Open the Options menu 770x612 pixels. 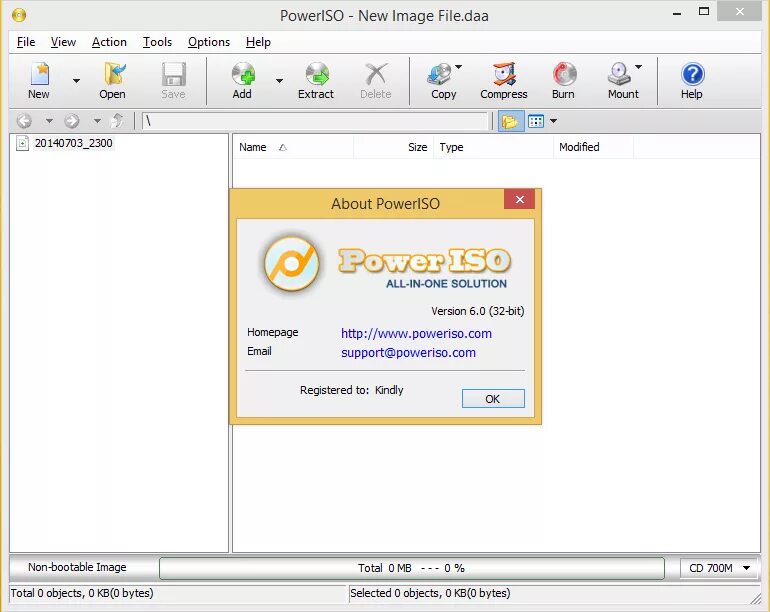click(209, 42)
